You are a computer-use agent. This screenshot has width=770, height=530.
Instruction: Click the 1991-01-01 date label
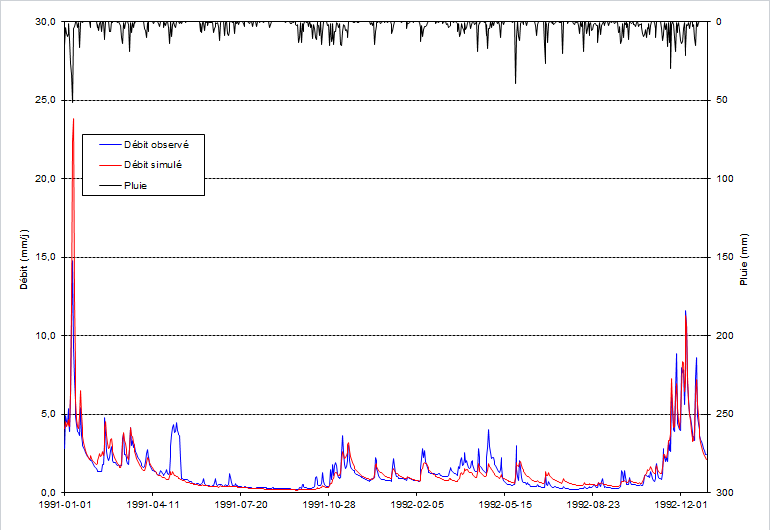coord(65,505)
